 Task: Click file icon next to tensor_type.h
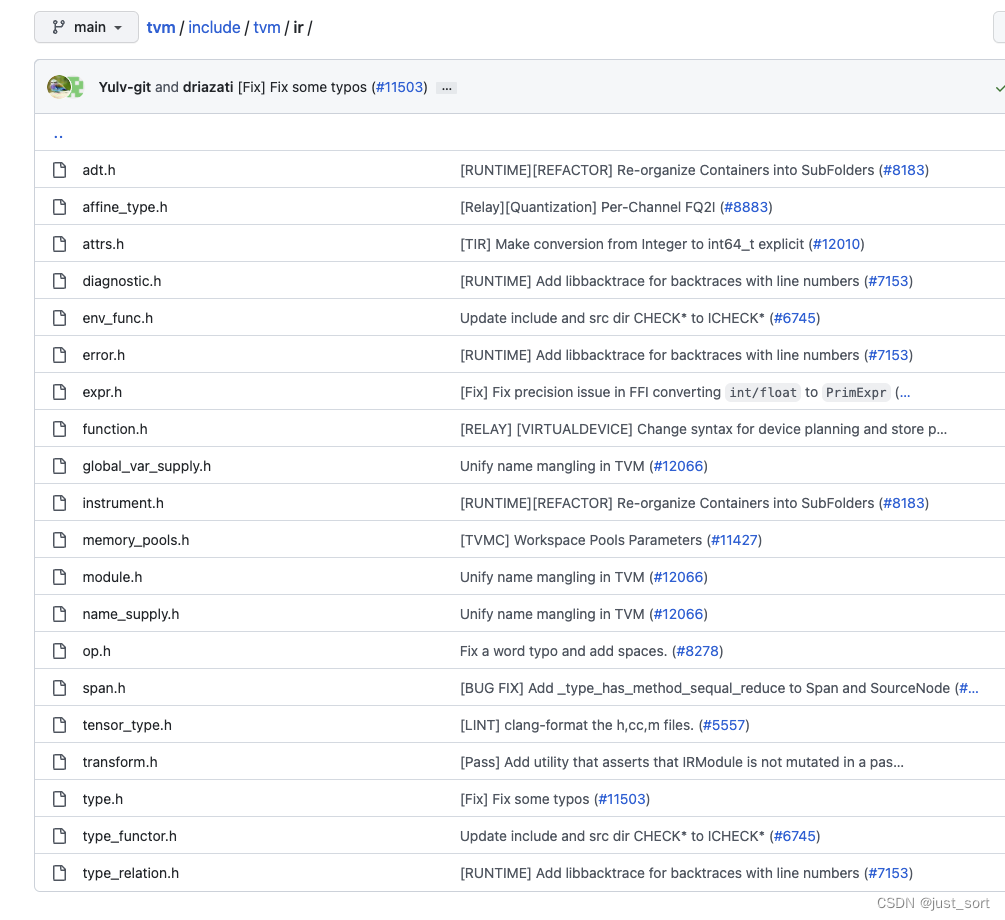[x=60, y=725]
